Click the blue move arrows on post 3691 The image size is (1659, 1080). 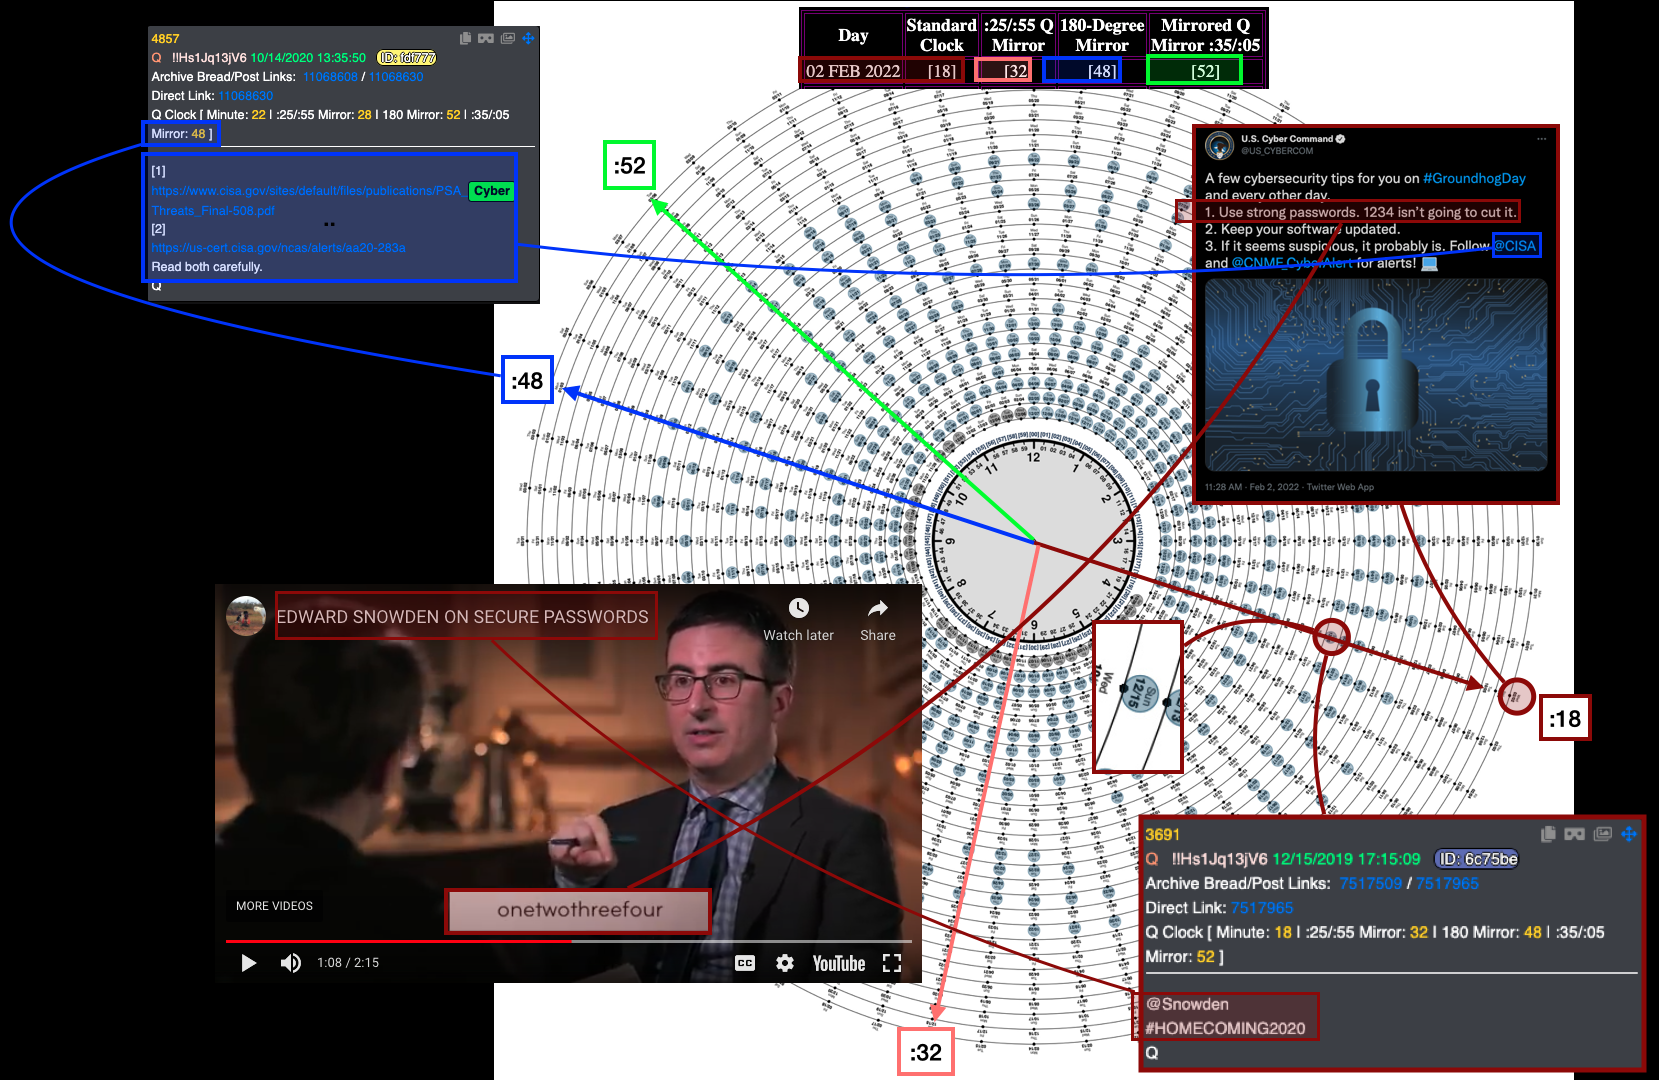(x=1629, y=834)
